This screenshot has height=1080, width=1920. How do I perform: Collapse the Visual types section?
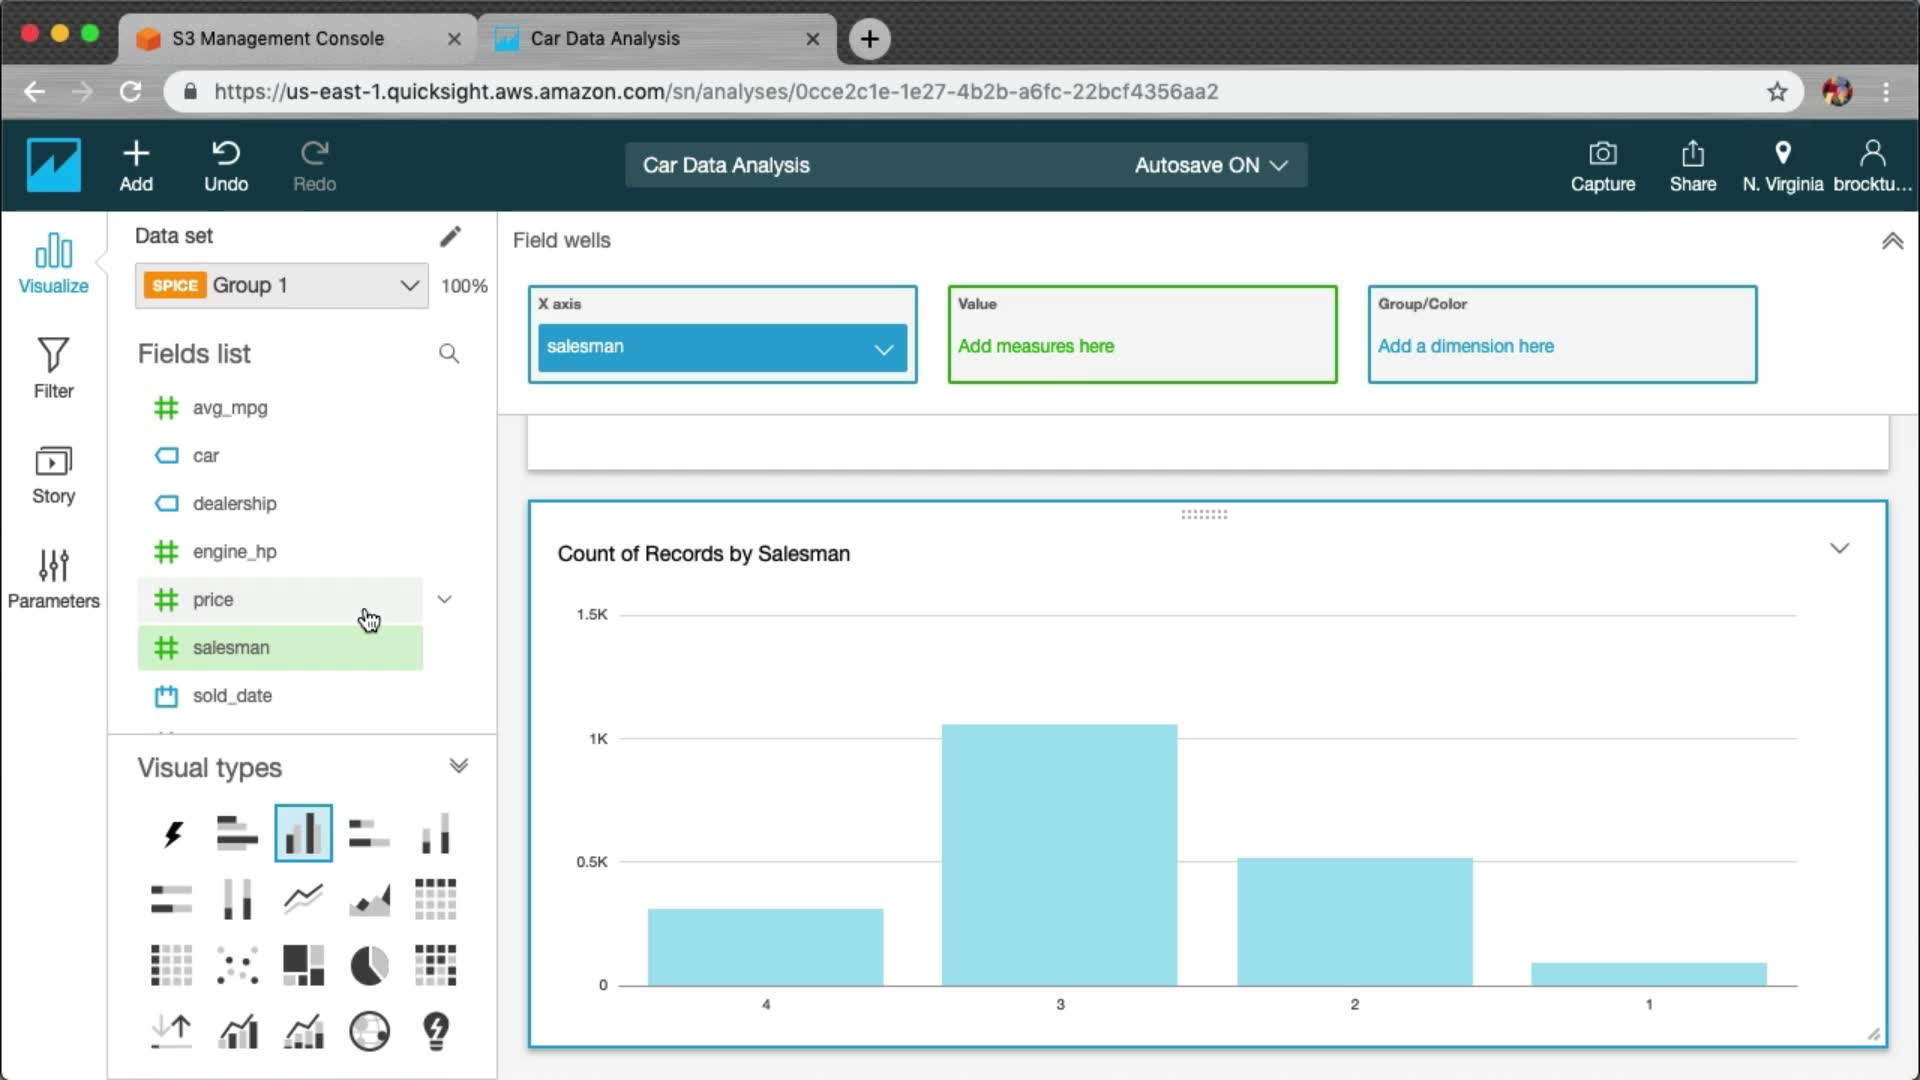click(458, 767)
